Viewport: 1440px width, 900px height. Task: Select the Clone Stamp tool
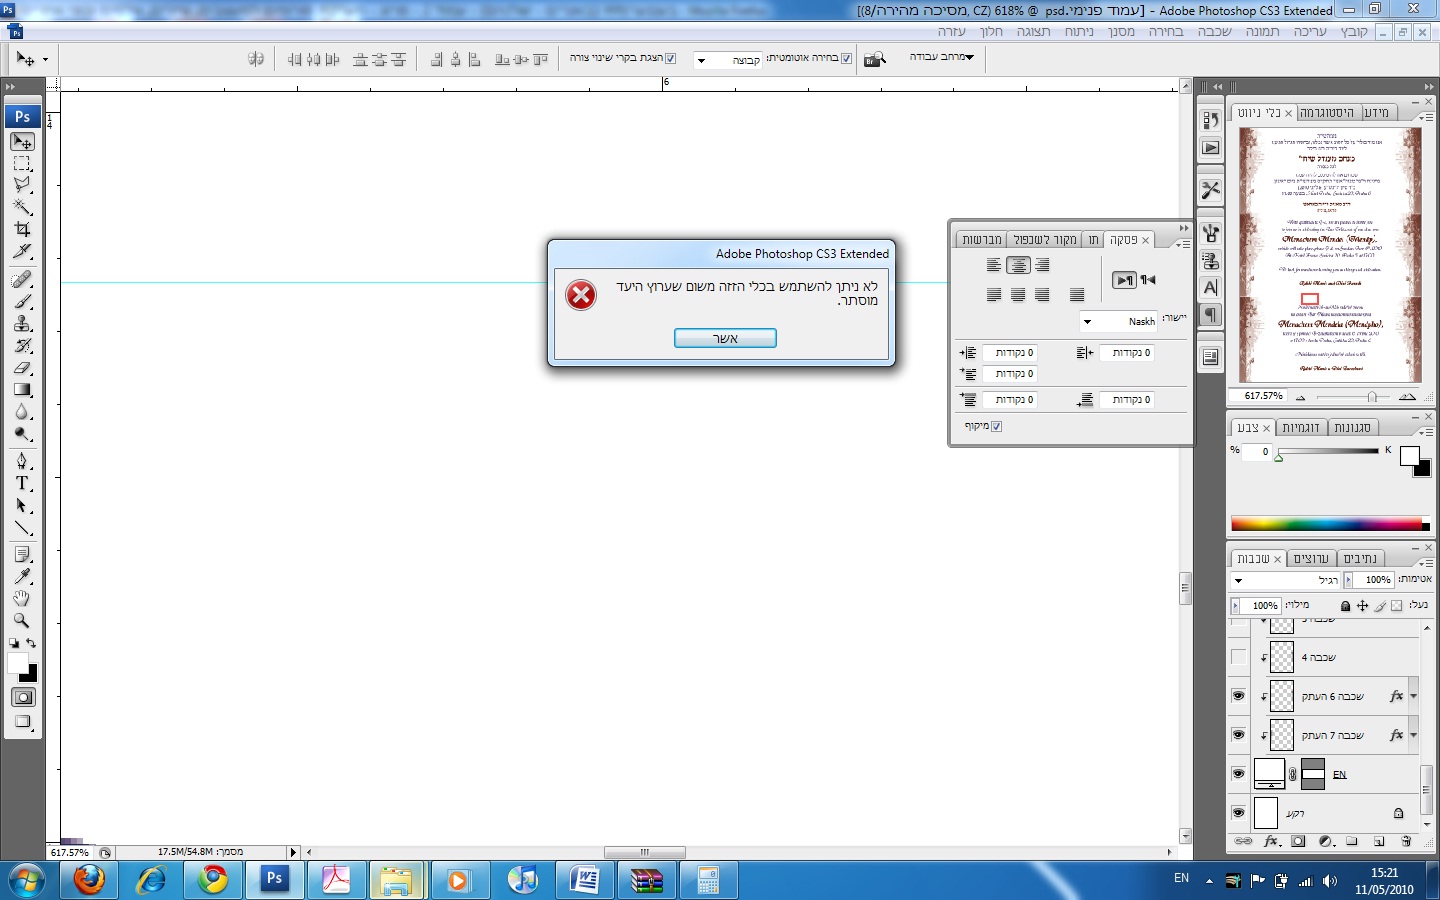pyautogui.click(x=22, y=323)
